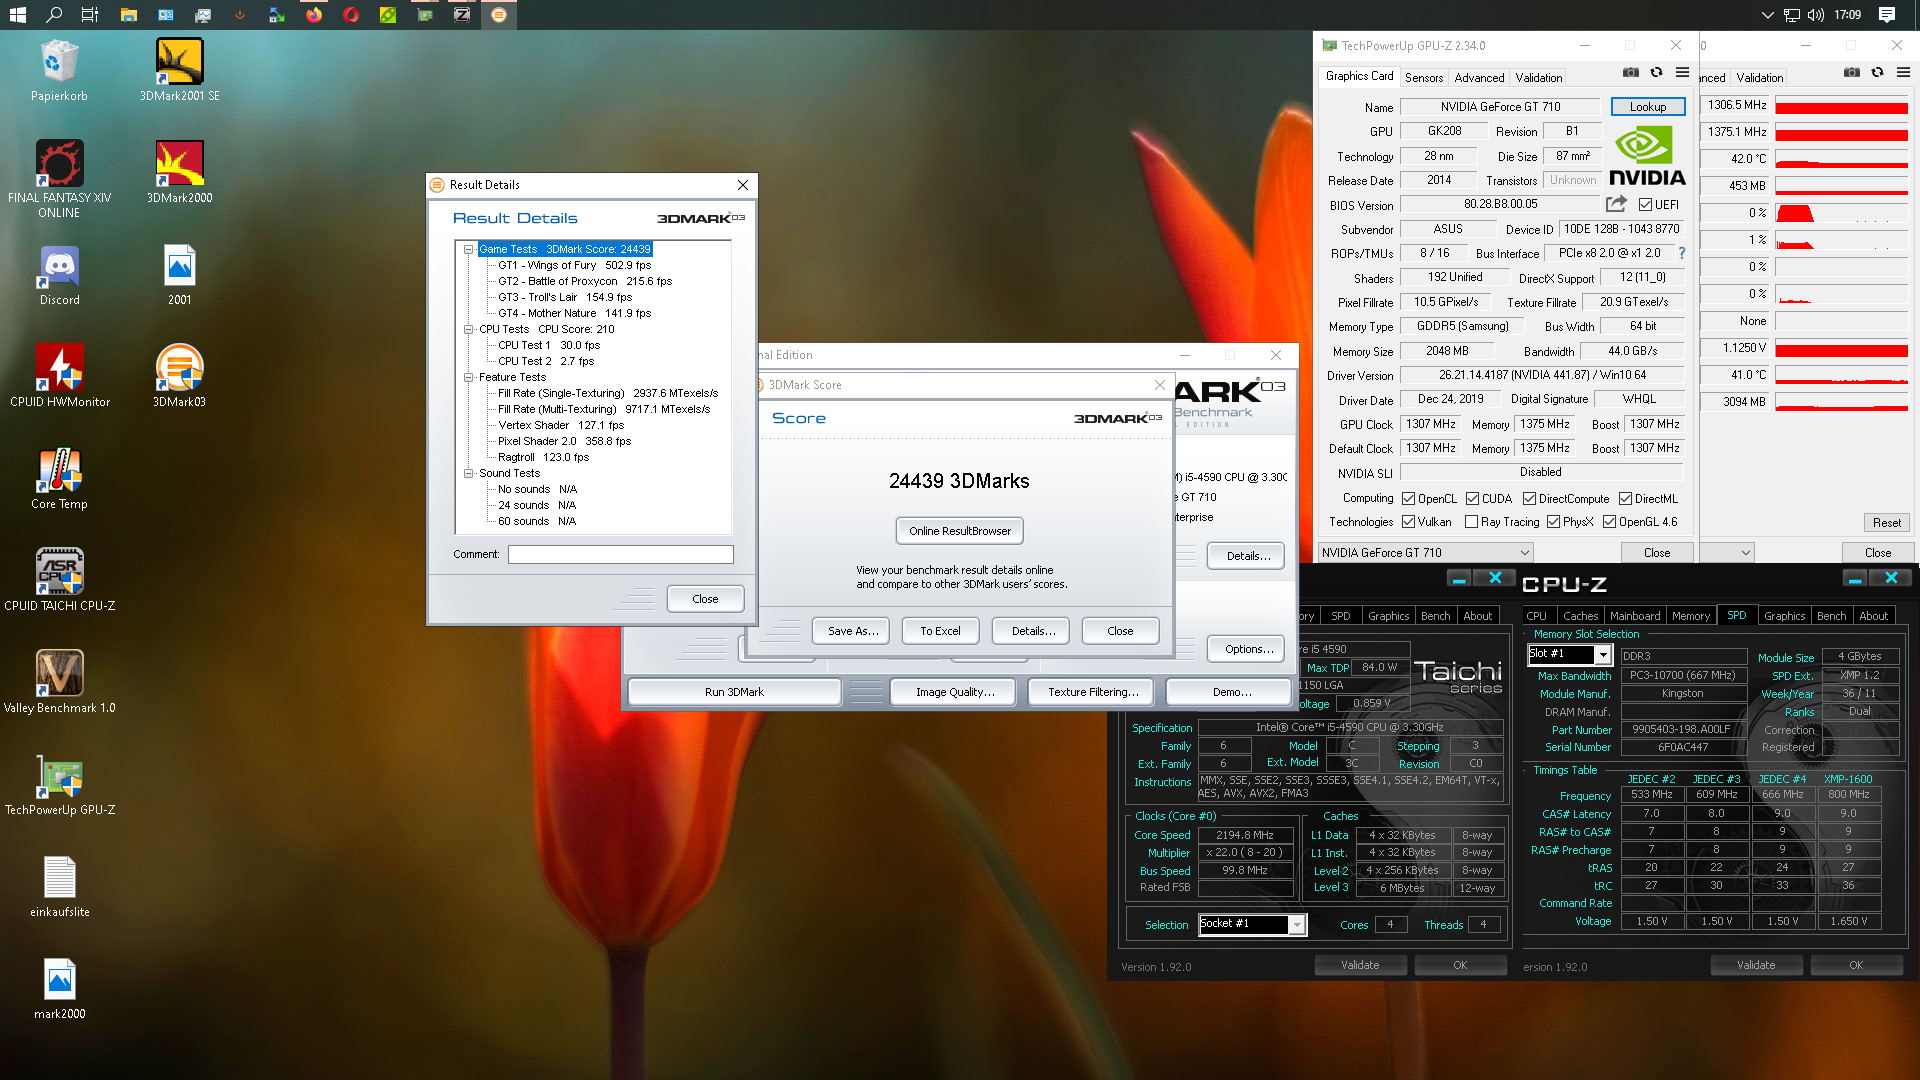Collapse the CPU Tests tree node
Image resolution: width=1920 pixels, height=1080 pixels.
point(468,329)
